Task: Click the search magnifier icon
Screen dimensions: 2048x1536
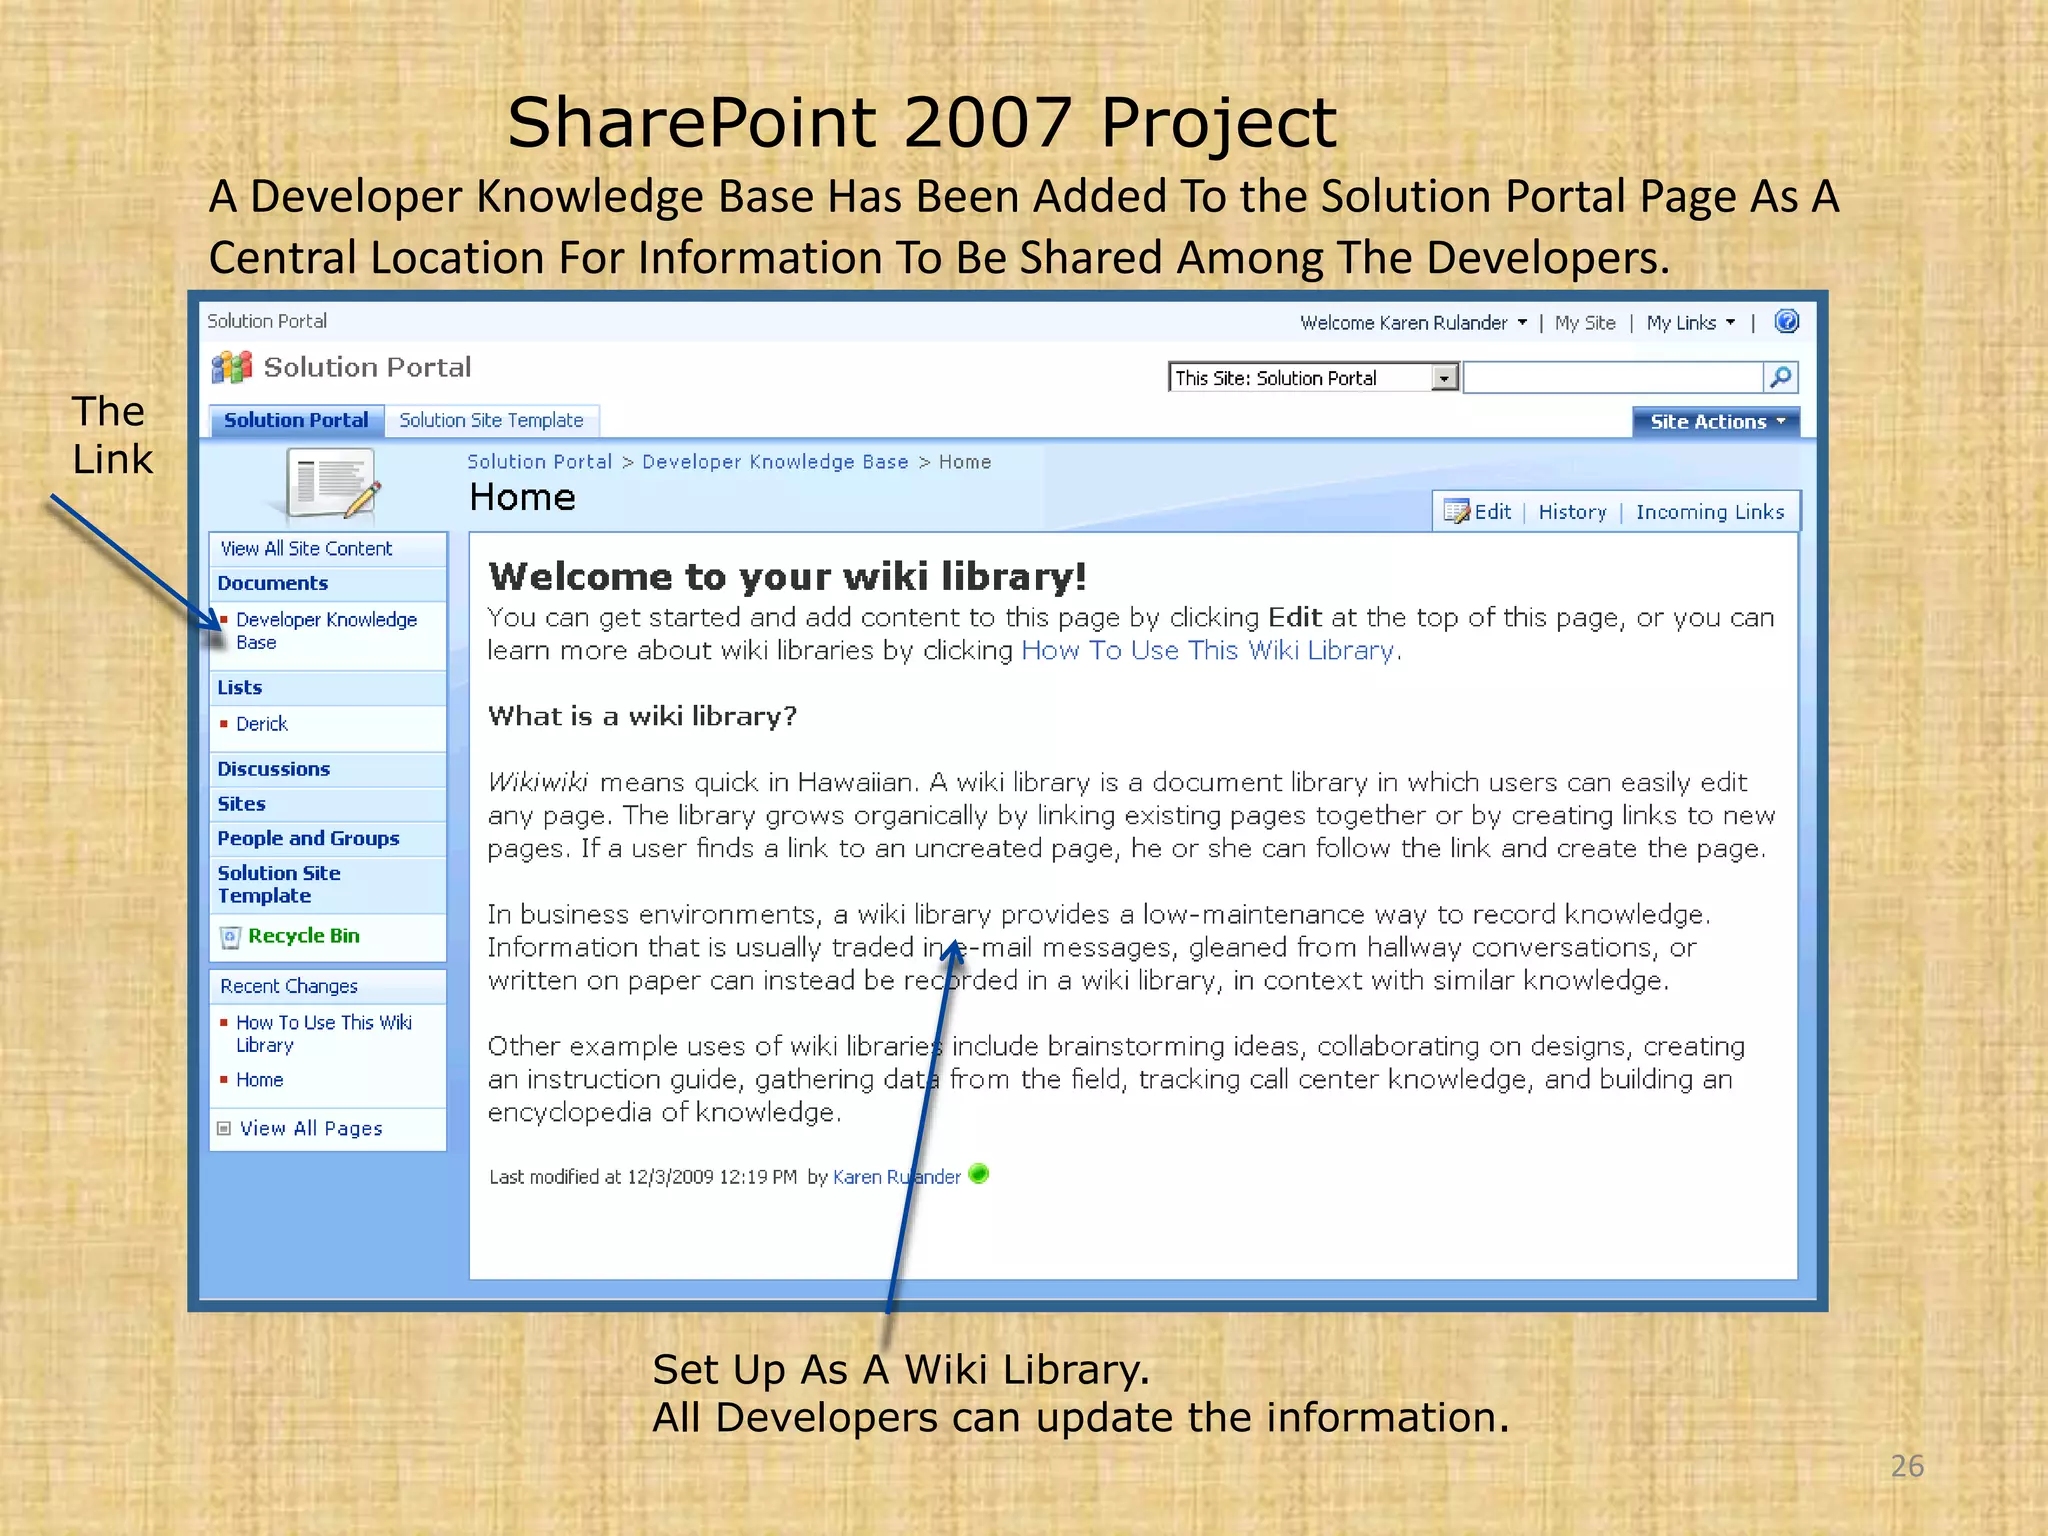Action: coord(1781,377)
